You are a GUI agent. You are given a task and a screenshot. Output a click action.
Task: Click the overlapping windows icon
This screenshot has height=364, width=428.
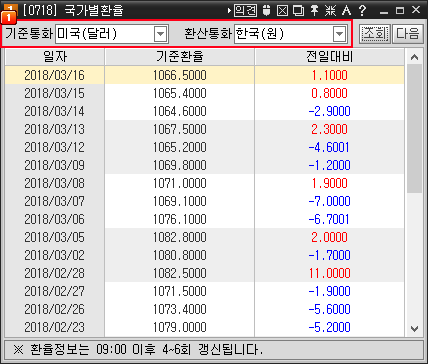pyautogui.click(x=298, y=11)
